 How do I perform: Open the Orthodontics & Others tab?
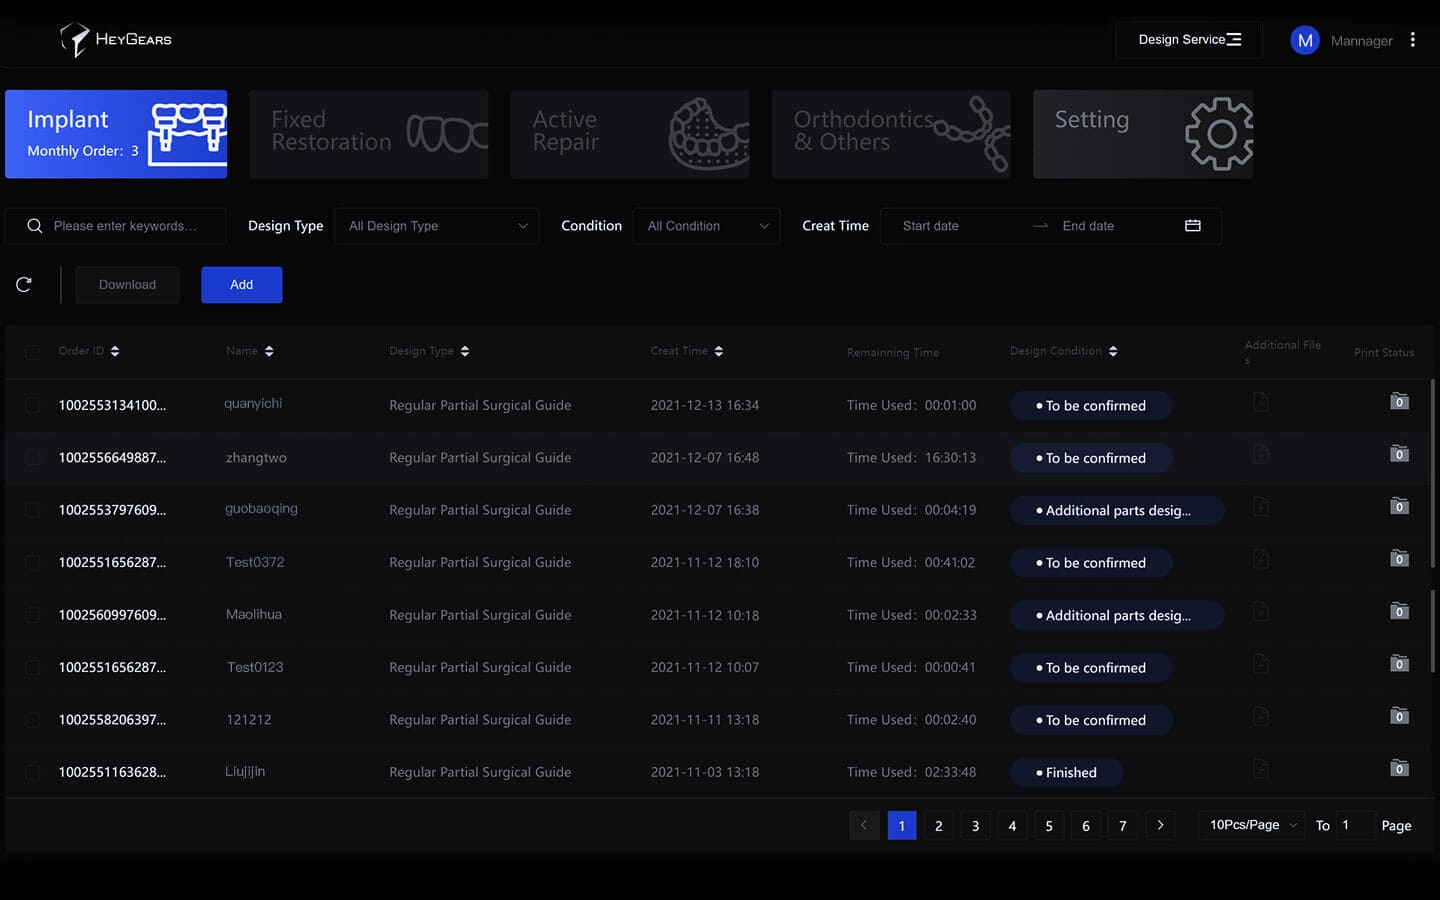tap(890, 134)
